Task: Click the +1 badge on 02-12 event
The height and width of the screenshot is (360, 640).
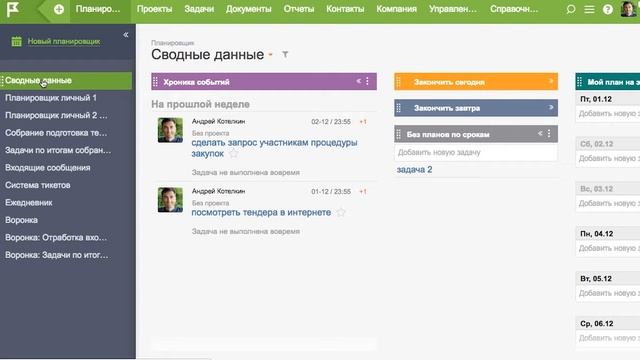Action: pyautogui.click(x=363, y=122)
